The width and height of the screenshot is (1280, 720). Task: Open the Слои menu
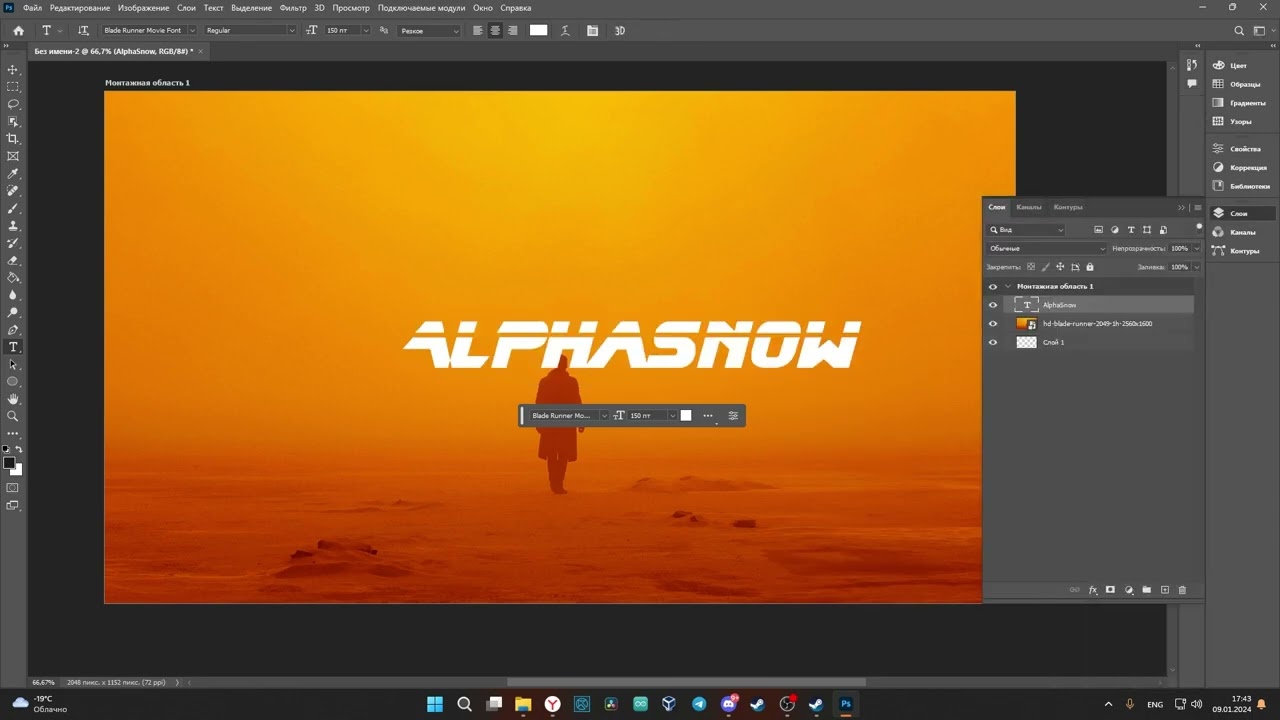[x=186, y=7]
